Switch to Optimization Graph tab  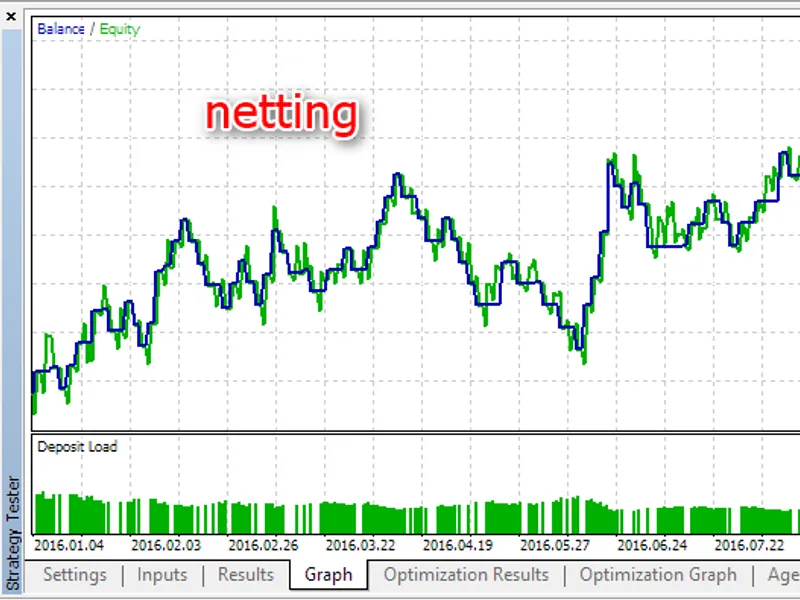[658, 574]
